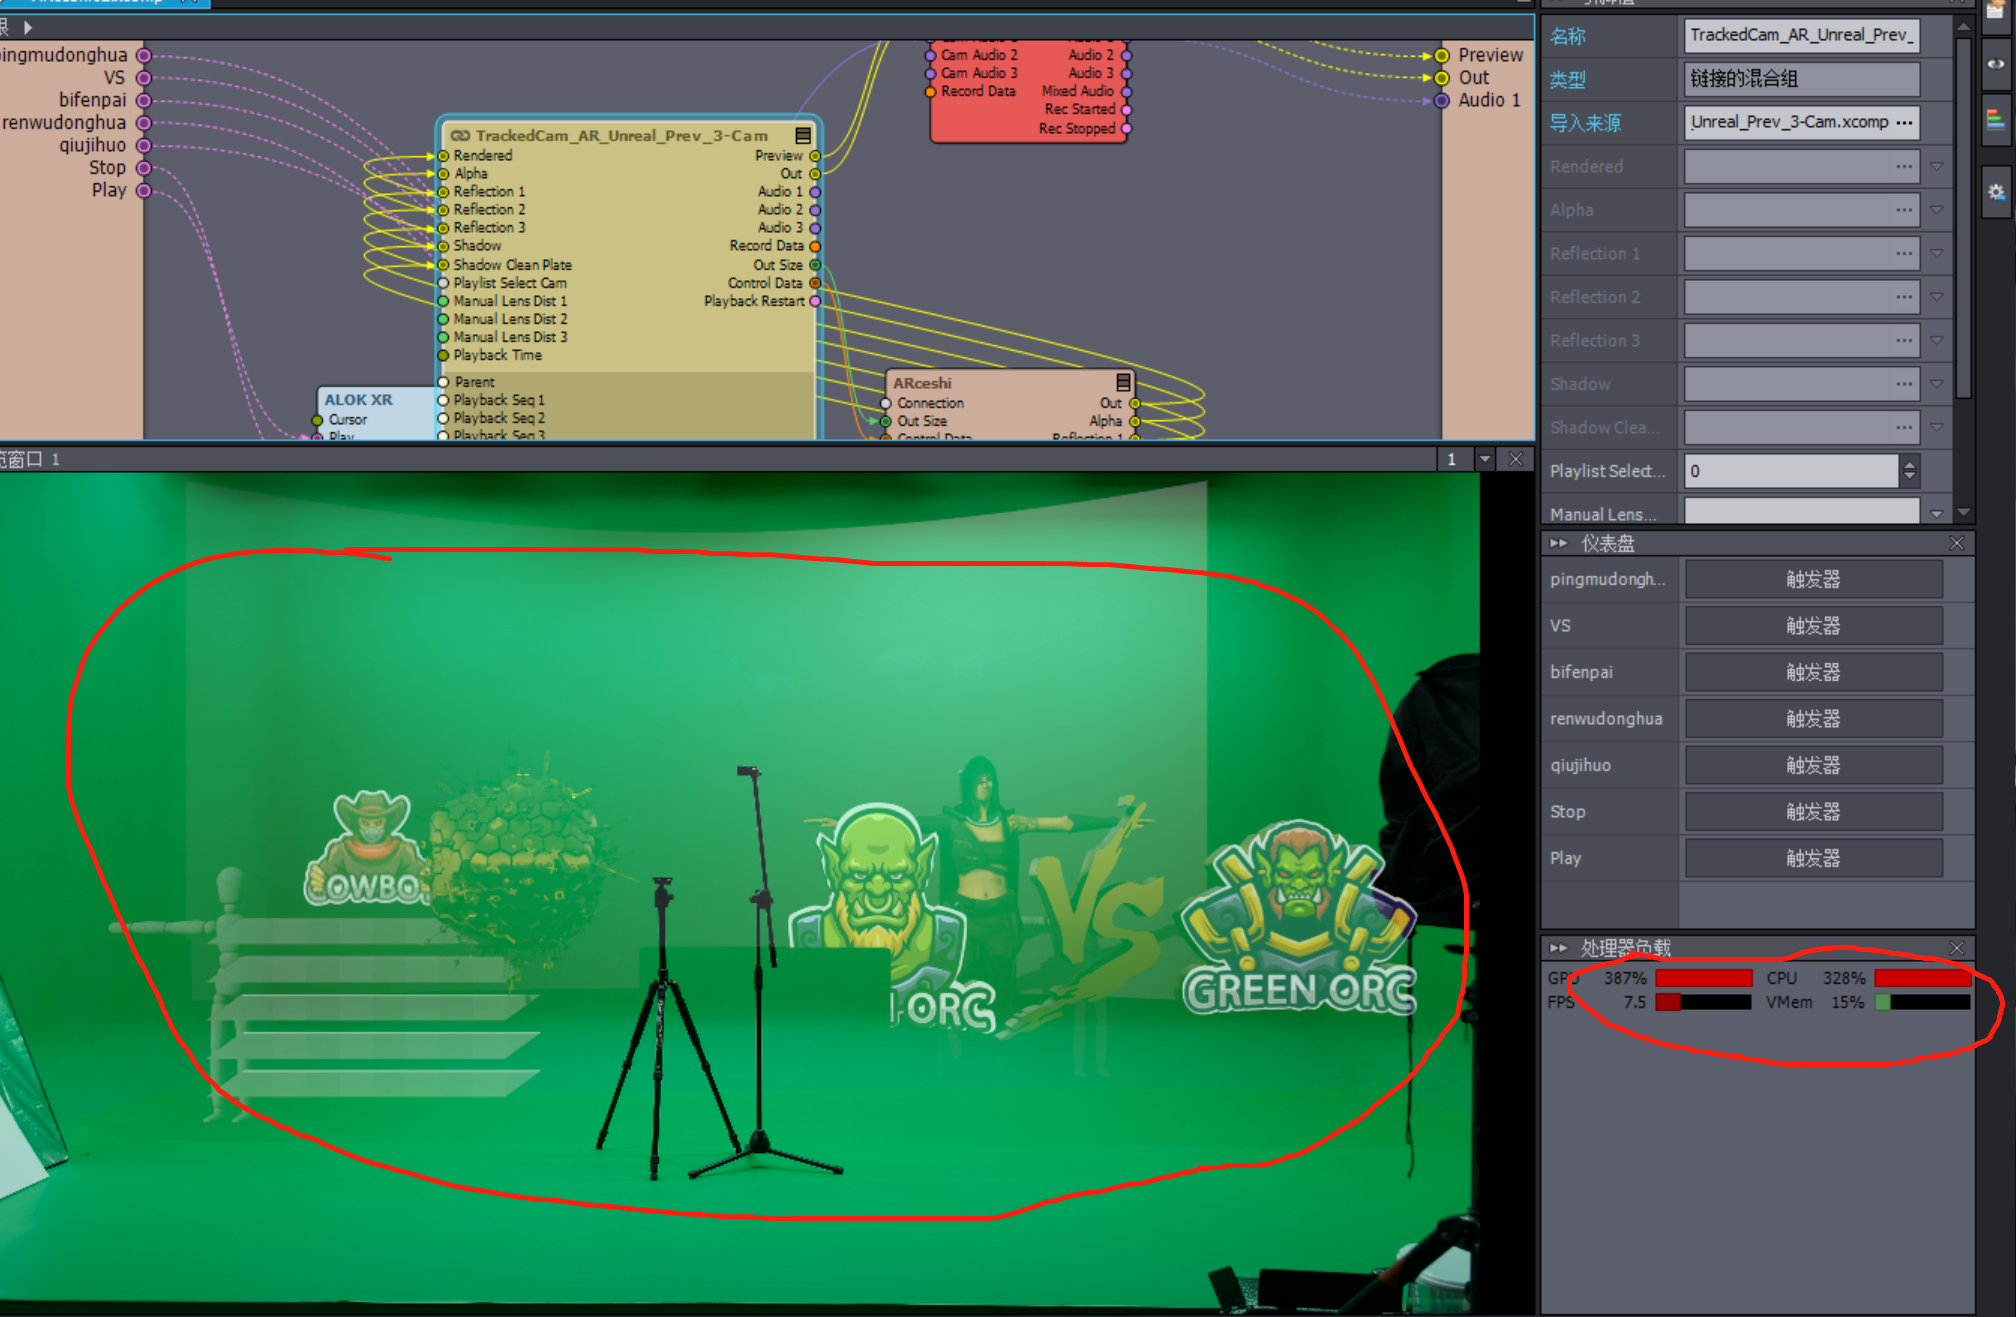Image resolution: width=2016 pixels, height=1317 pixels.
Task: Trigger the Stop 触发器 button
Action: [1813, 812]
